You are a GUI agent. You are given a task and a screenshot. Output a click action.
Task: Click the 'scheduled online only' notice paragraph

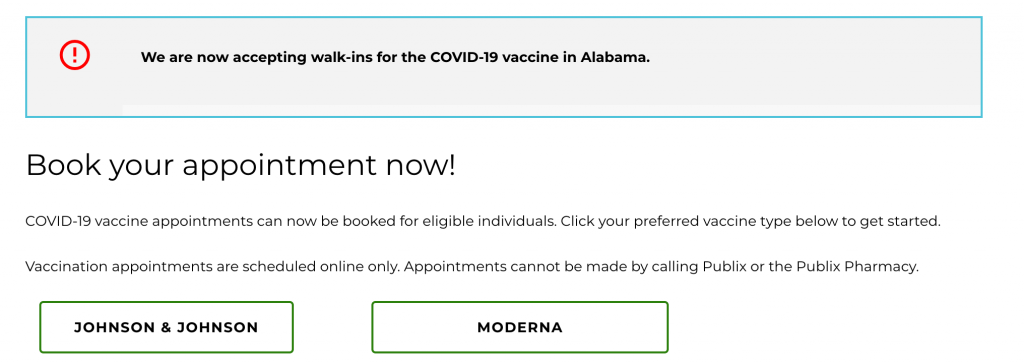coord(472,267)
